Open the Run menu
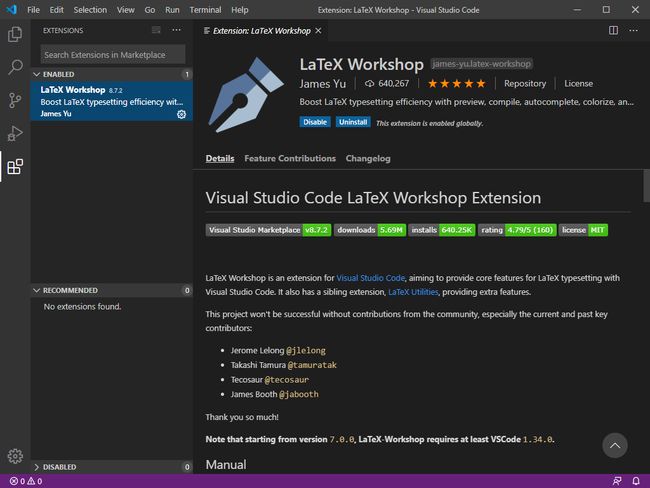The image size is (650, 488). tap(172, 10)
